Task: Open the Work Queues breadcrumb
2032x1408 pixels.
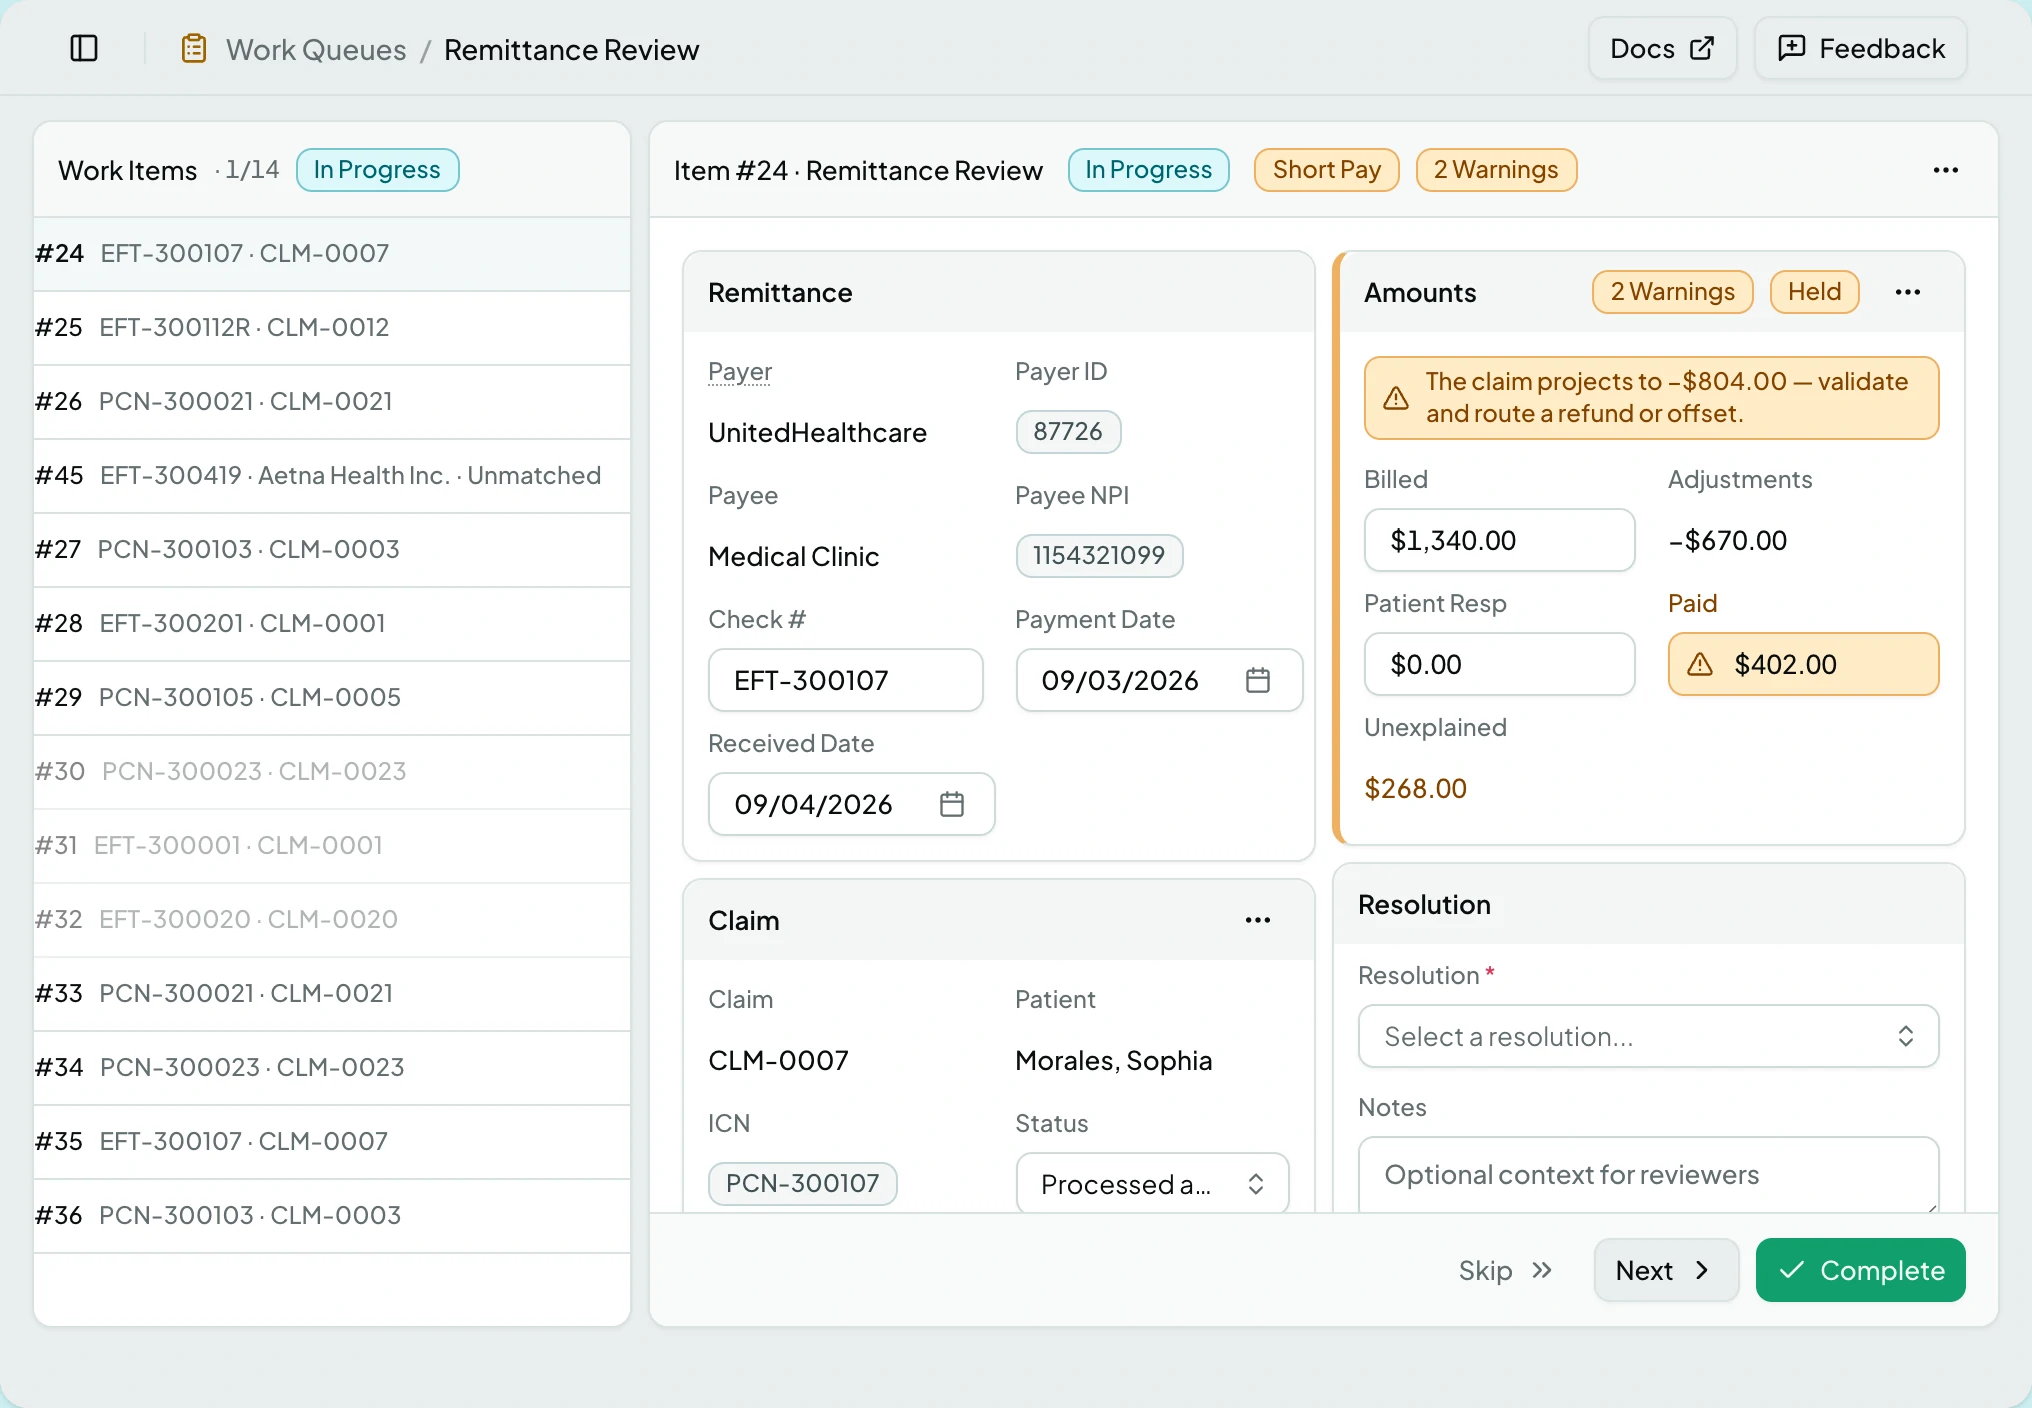Action: 316,49
